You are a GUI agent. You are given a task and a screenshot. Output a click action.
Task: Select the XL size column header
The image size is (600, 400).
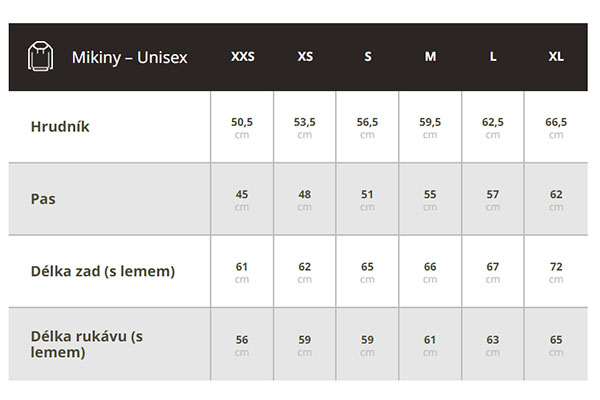(556, 57)
